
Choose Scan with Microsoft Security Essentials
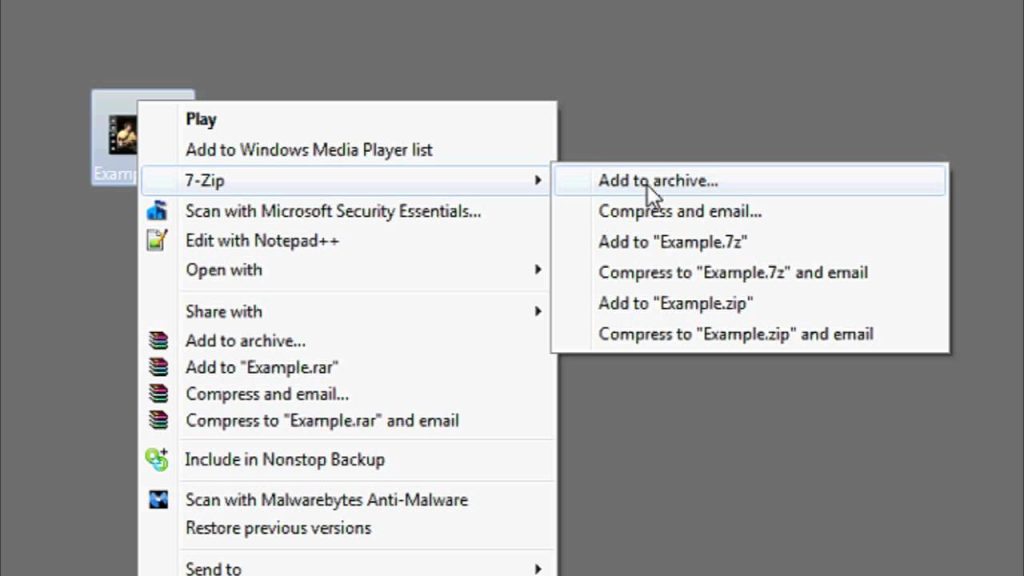coord(349,211)
